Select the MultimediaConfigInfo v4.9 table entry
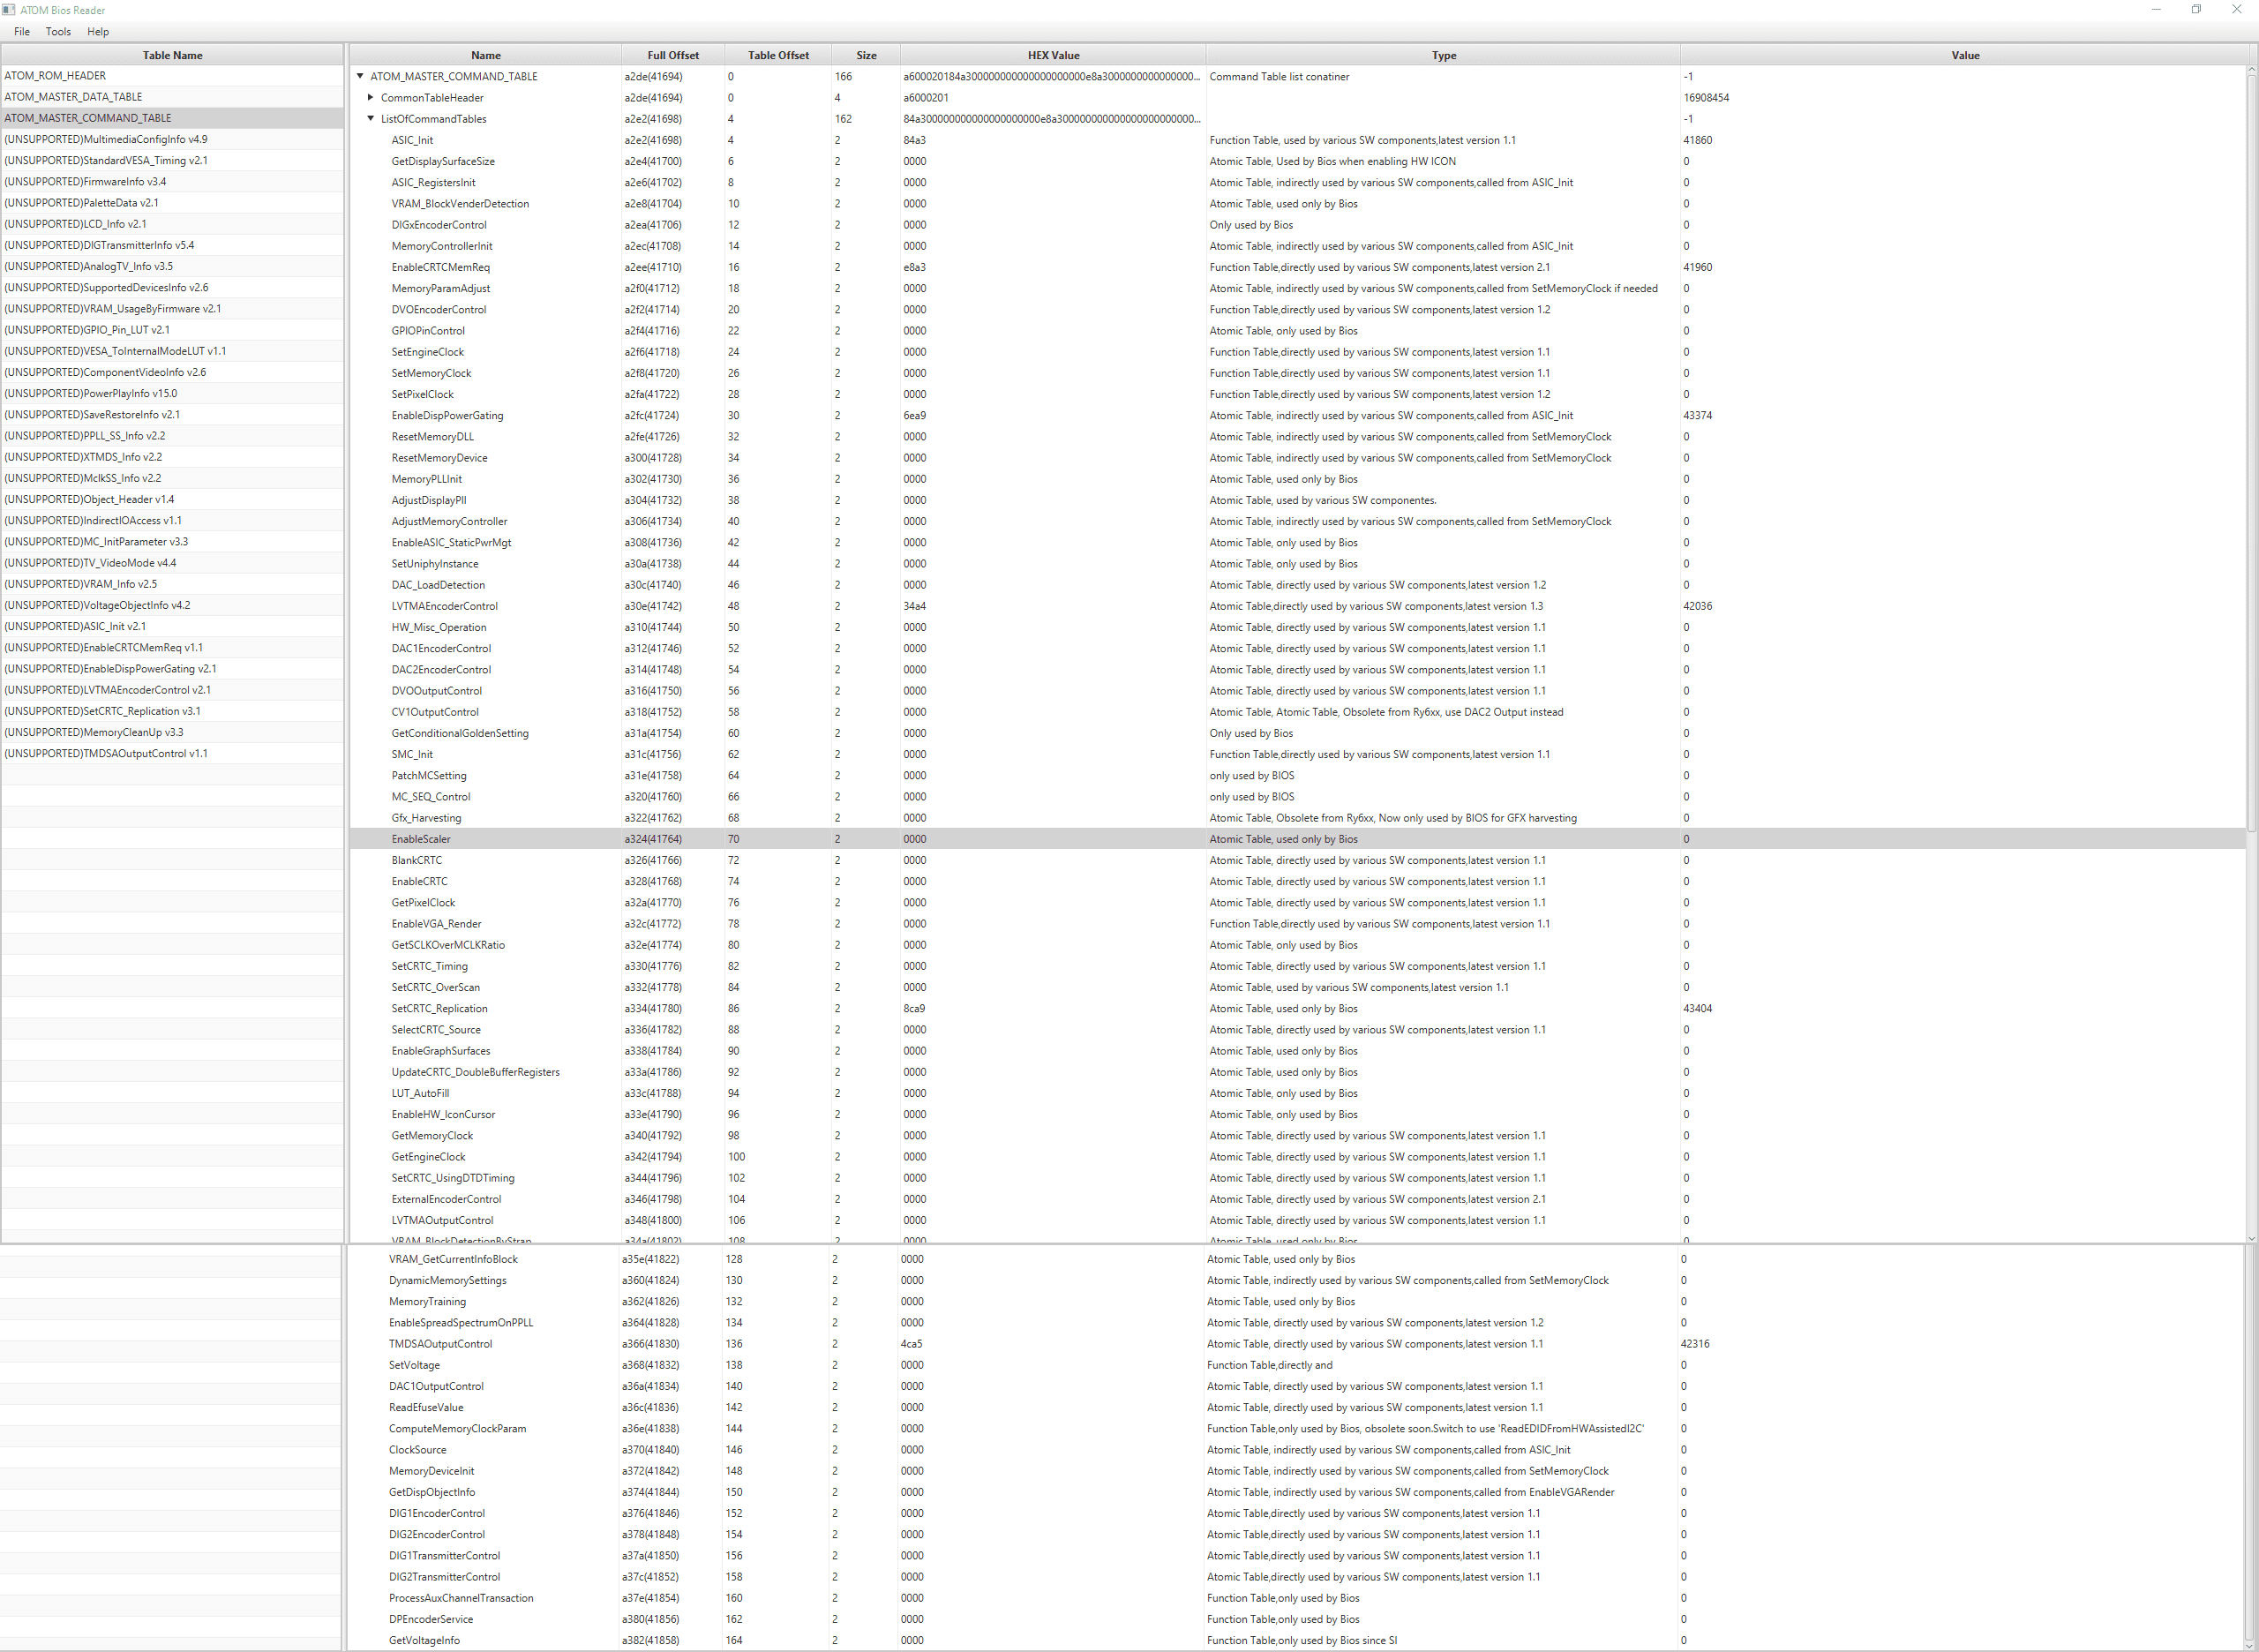 tap(172, 139)
